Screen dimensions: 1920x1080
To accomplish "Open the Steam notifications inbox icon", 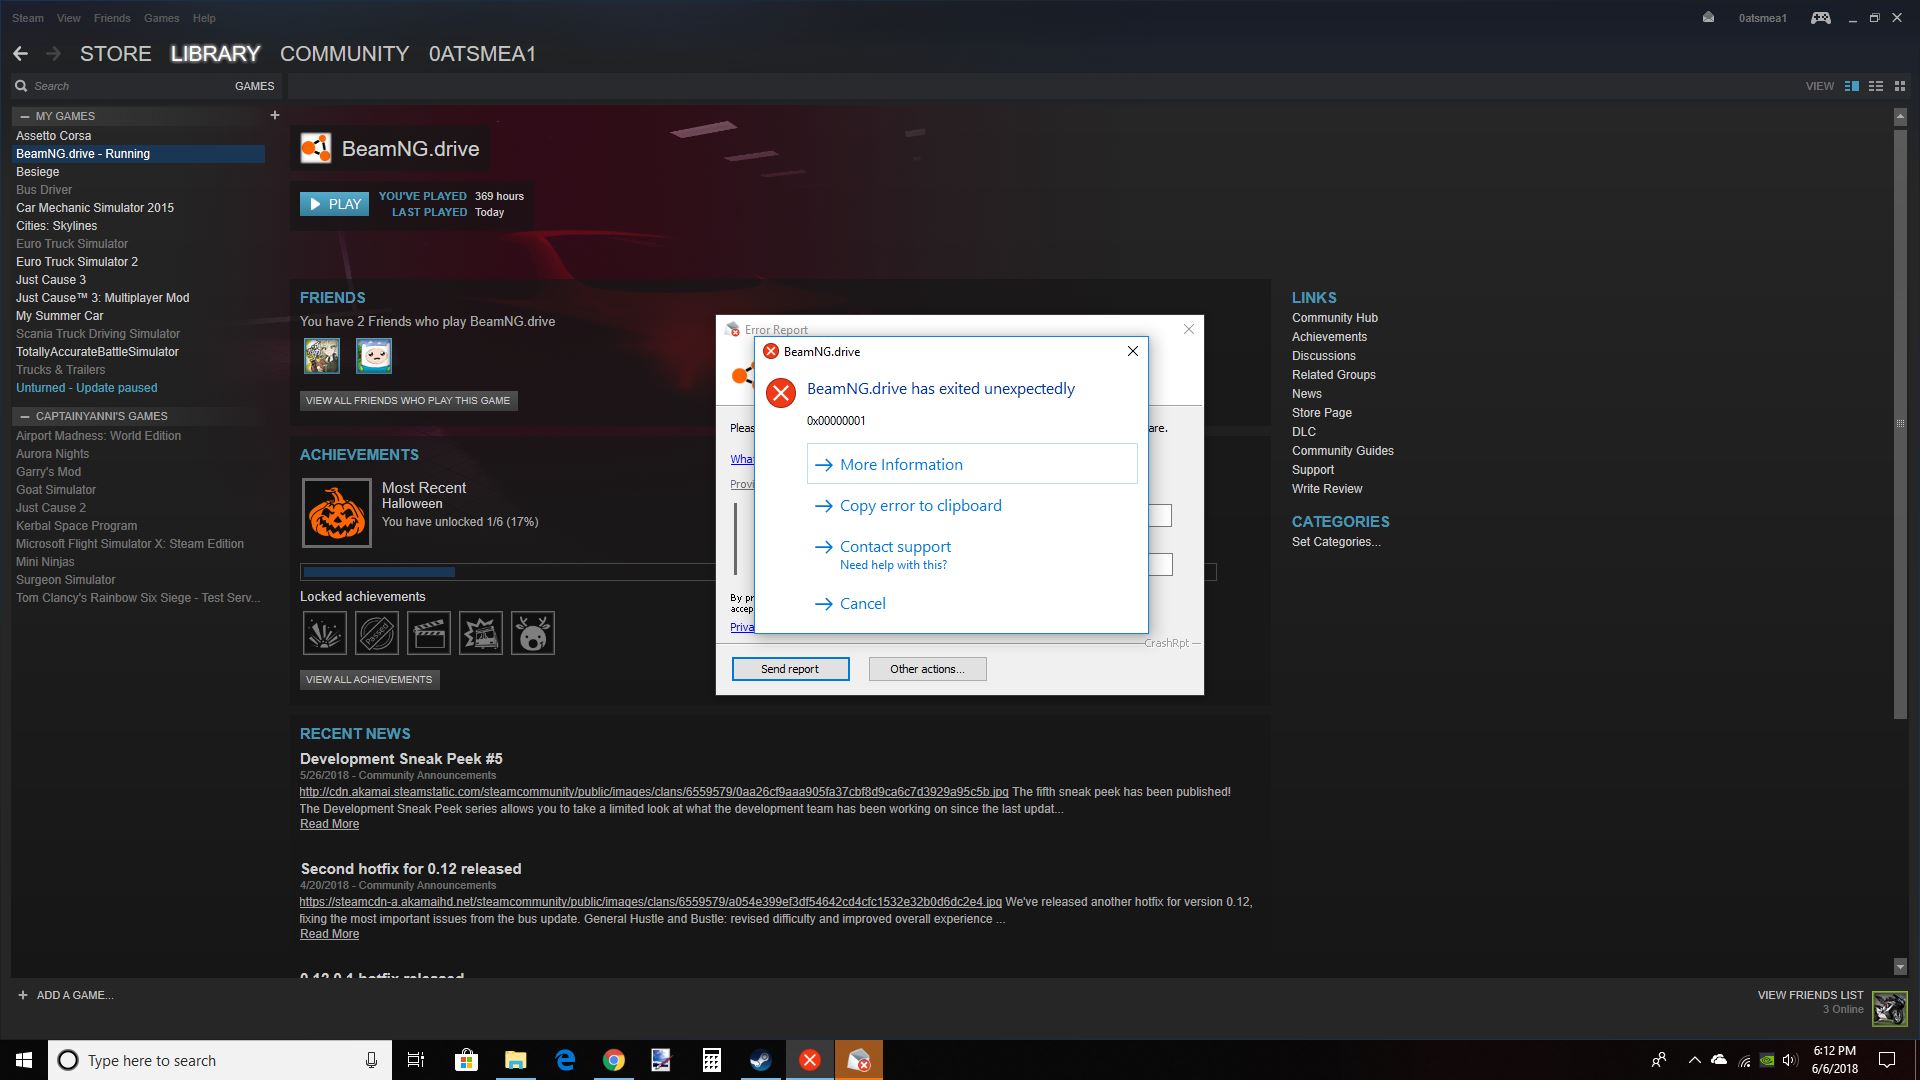I will [x=1708, y=17].
